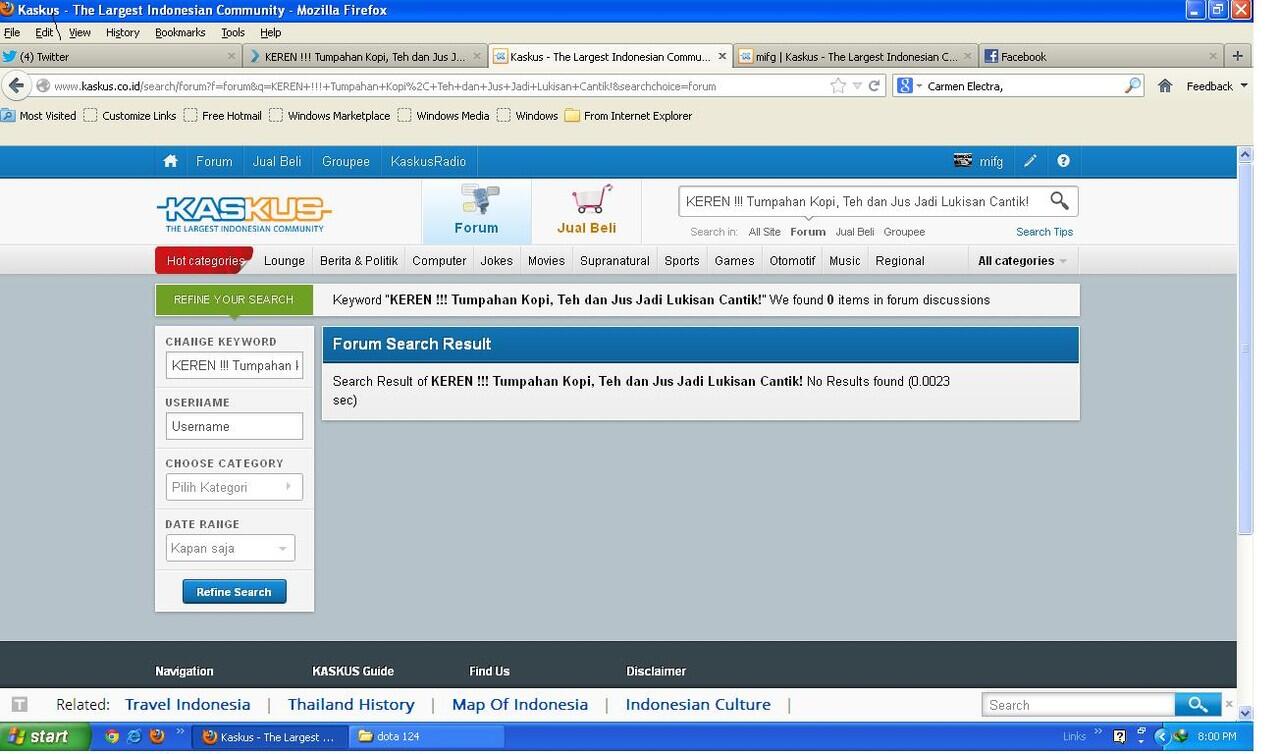The width and height of the screenshot is (1280, 754).
Task: Open the Bookmarks menu
Action: point(180,33)
